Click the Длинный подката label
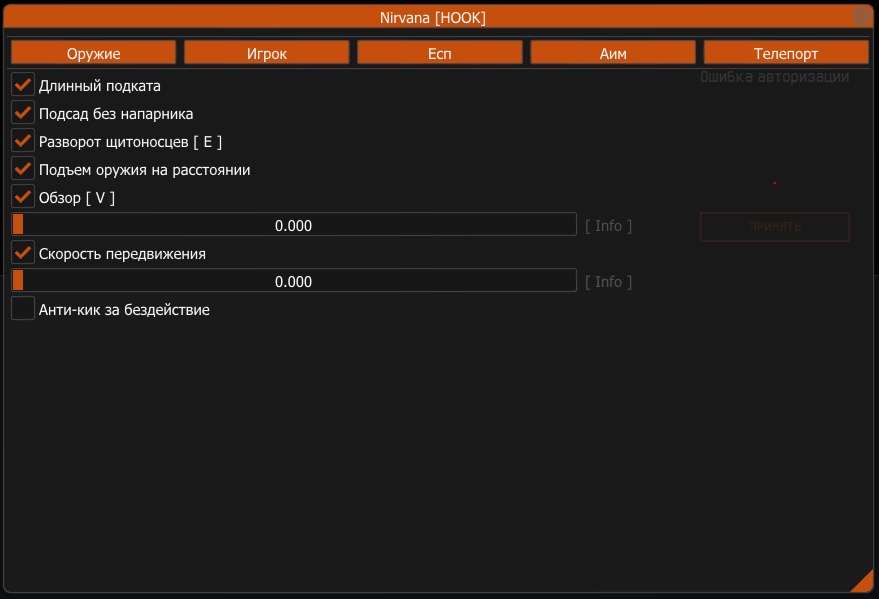This screenshot has height=599, width=879. pyautogui.click(x=100, y=86)
